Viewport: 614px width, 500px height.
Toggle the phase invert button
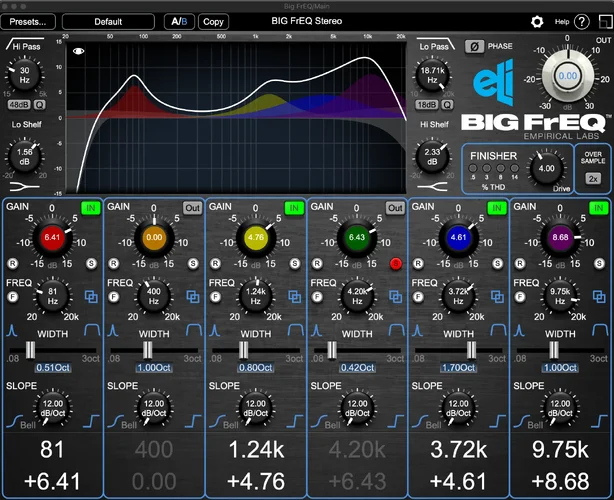(x=476, y=46)
